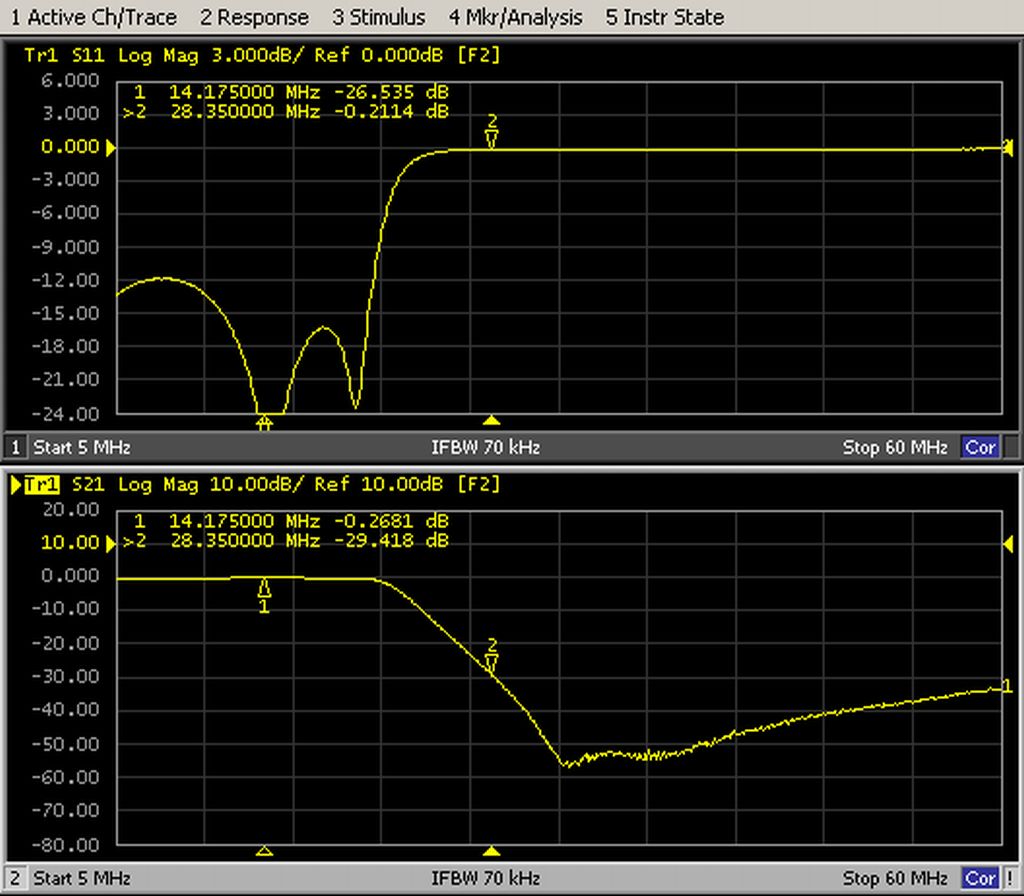The height and width of the screenshot is (896, 1024).
Task: Activate the highlighted Tr1 S21 trace label
Action: click(x=41, y=485)
